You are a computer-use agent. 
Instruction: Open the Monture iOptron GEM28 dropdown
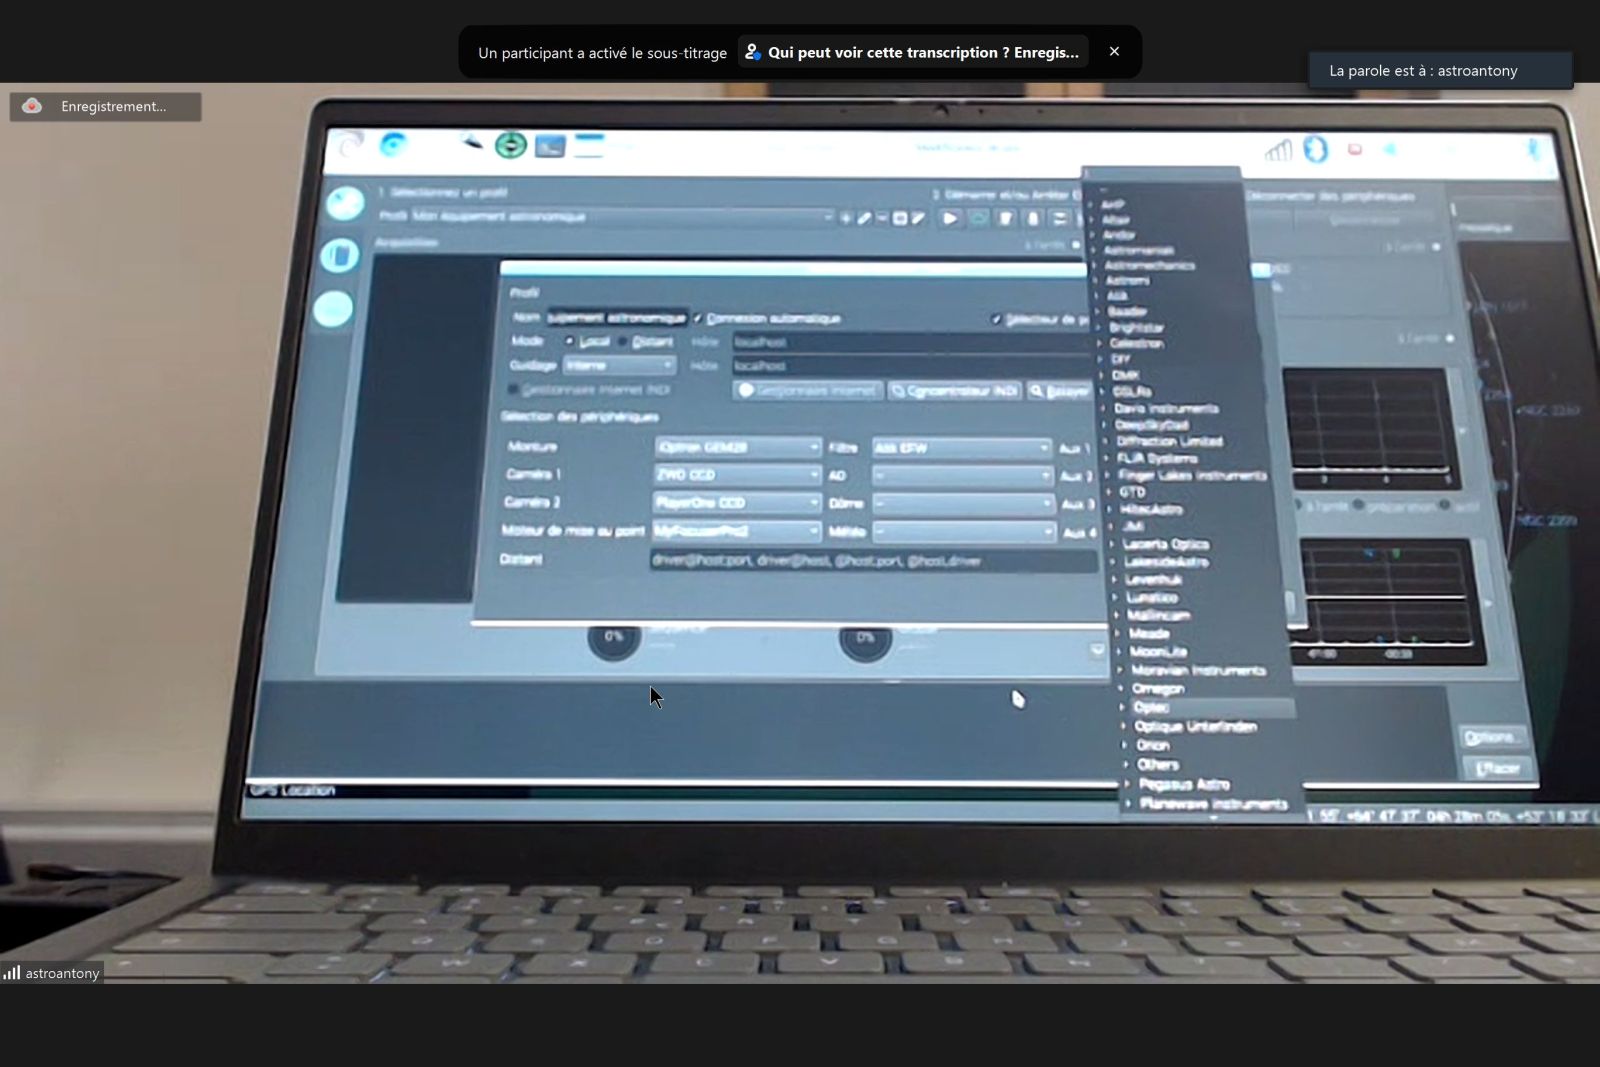pyautogui.click(x=738, y=447)
